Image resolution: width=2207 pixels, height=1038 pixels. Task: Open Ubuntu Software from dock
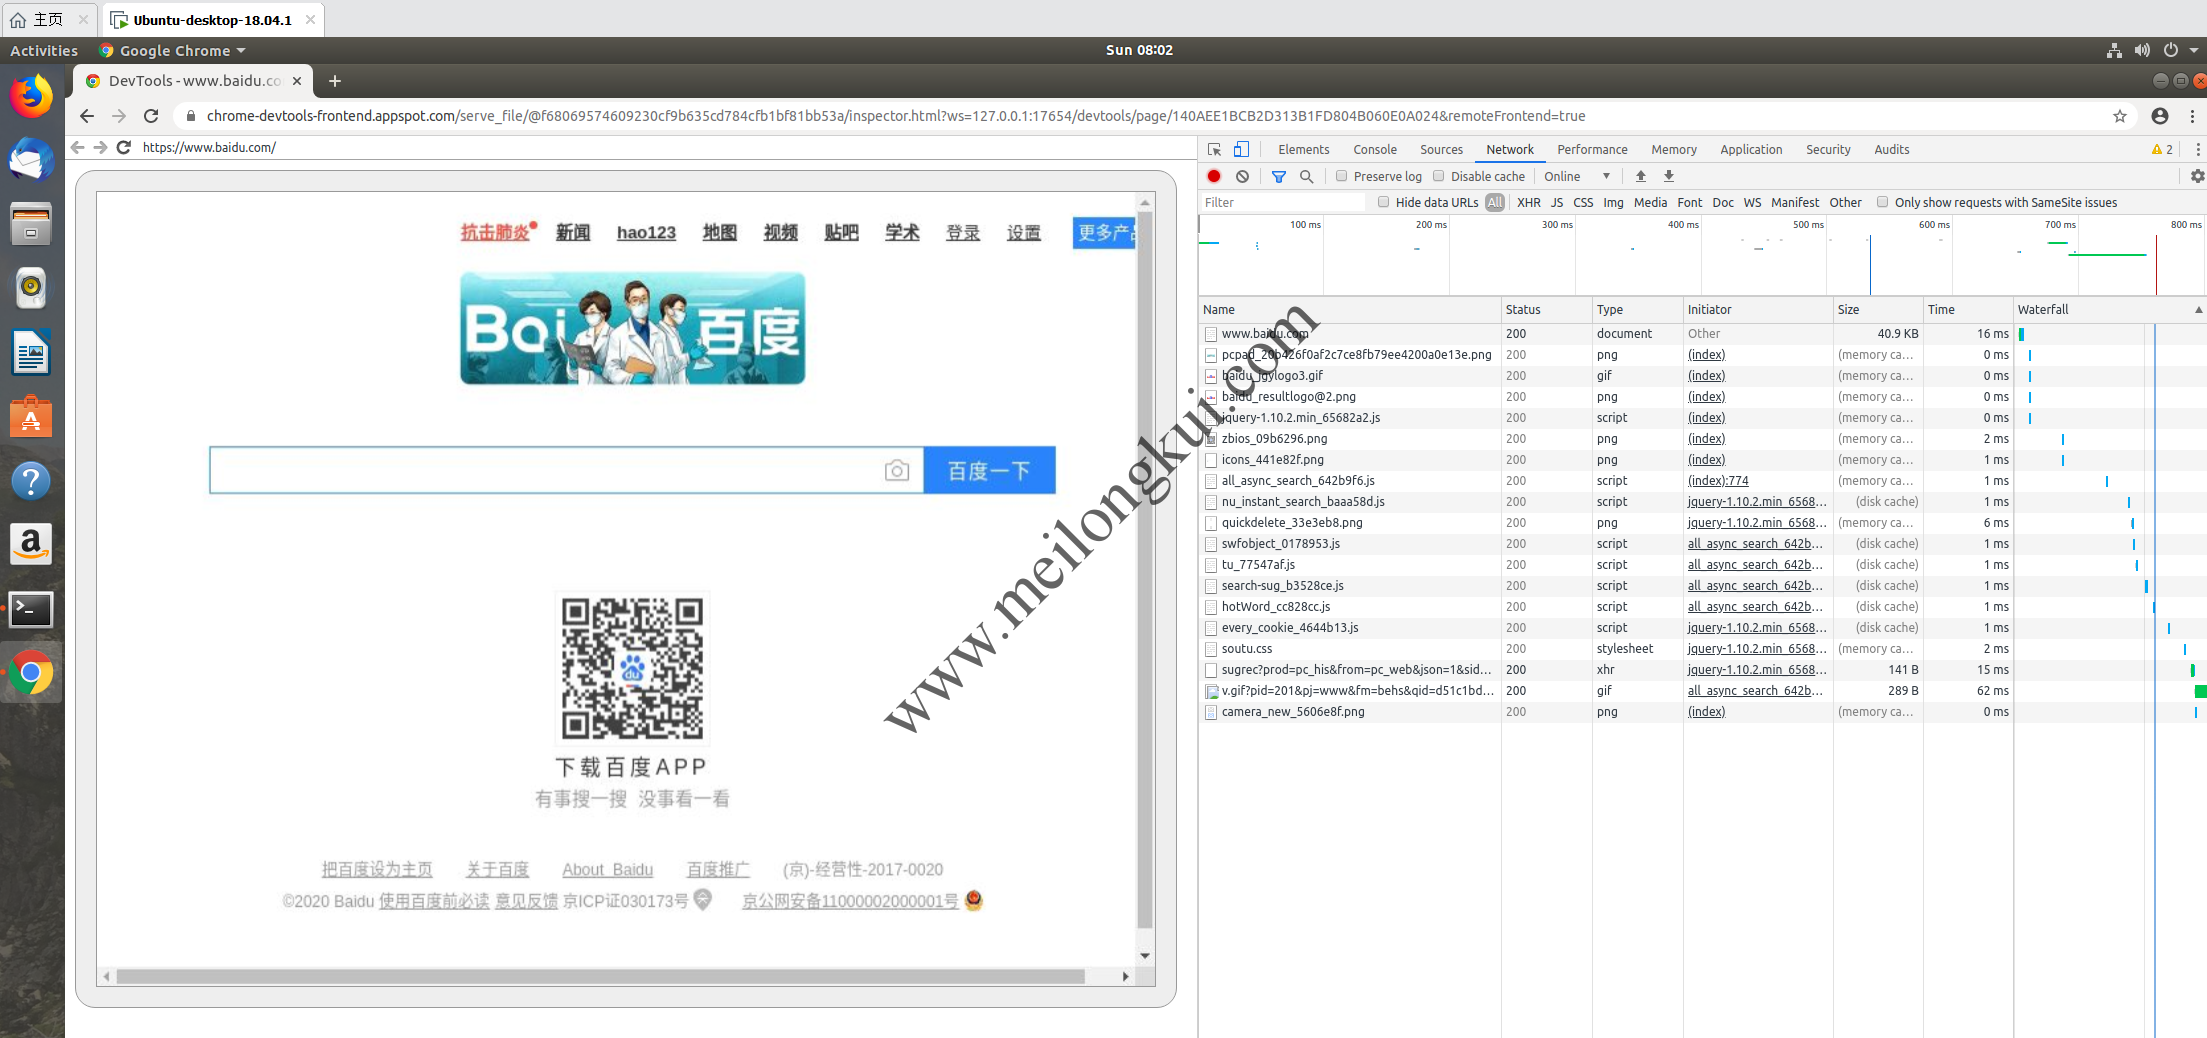click(x=31, y=417)
